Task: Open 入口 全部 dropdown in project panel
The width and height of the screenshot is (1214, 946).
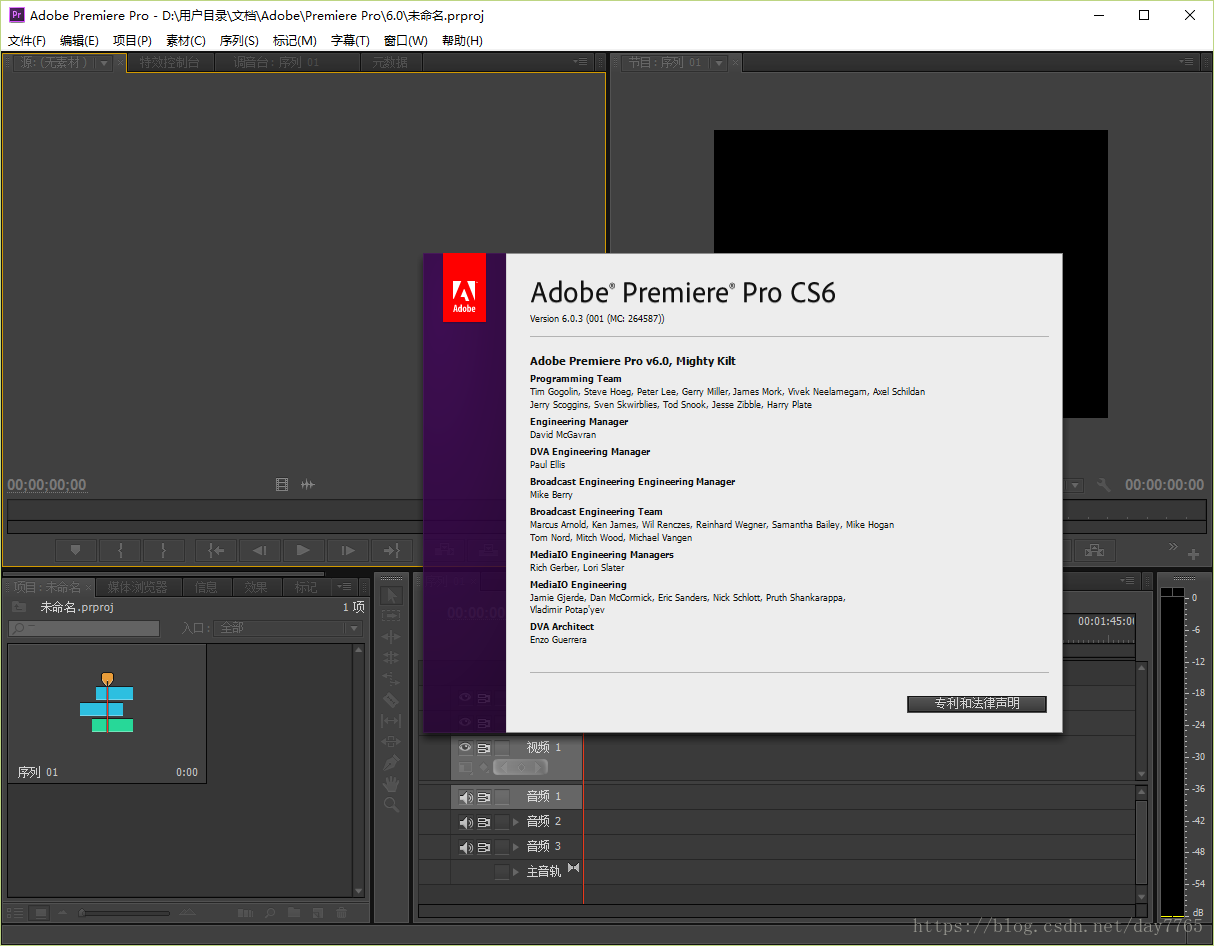Action: 288,628
